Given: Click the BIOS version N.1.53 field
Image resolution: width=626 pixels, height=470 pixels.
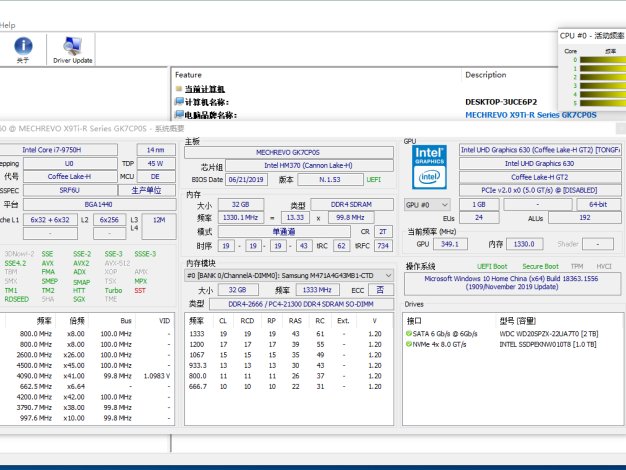Looking at the screenshot, I should pos(330,180).
